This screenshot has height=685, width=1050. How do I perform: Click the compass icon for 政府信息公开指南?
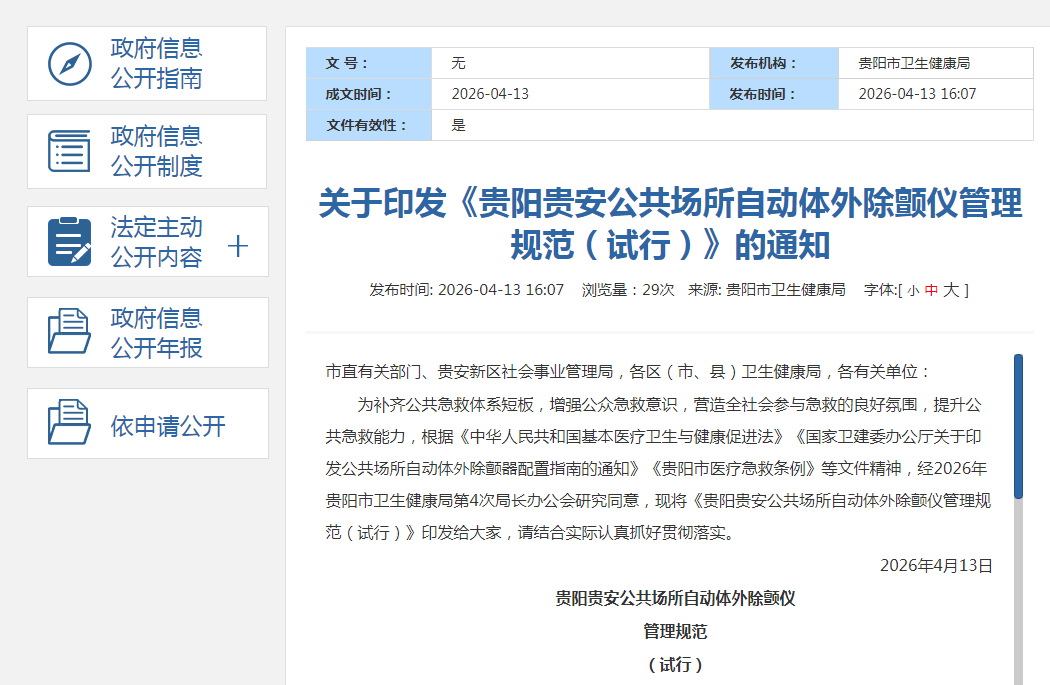70,64
